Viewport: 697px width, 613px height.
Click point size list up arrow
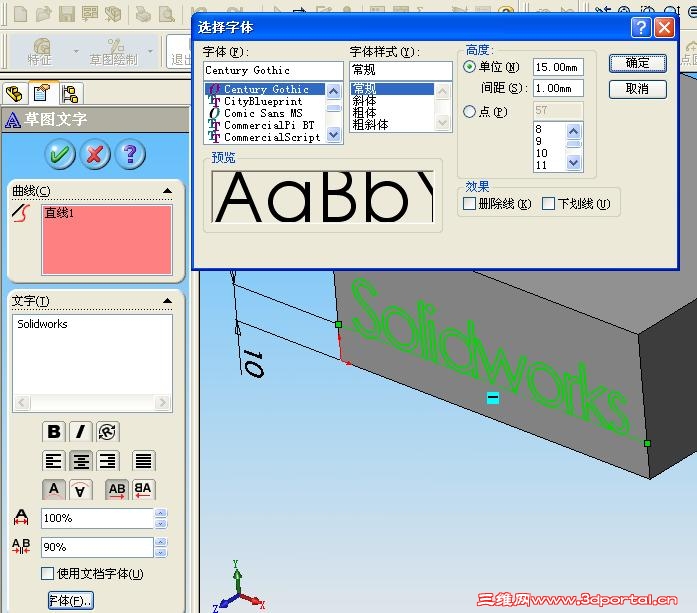pos(573,131)
